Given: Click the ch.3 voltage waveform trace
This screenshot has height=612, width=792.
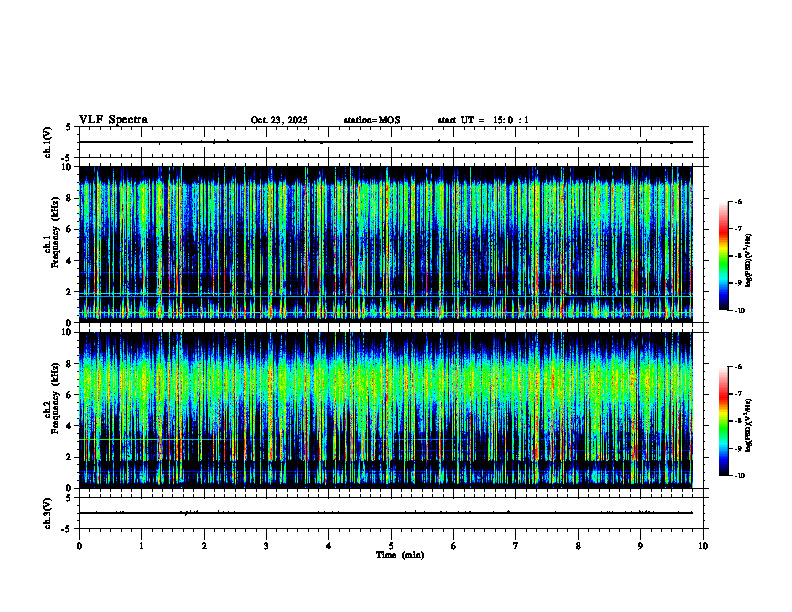Looking at the screenshot, I should (x=386, y=513).
